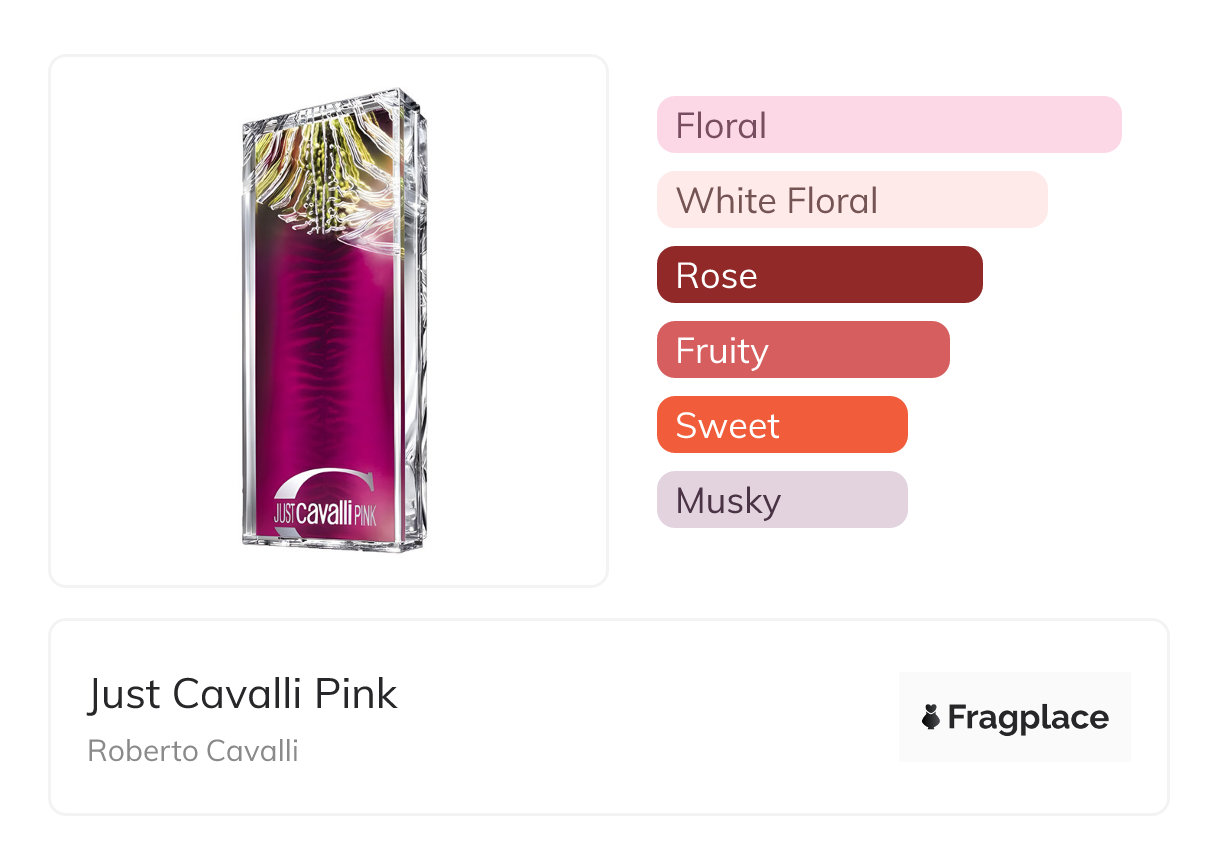Select the White Floral accord bar
The height and width of the screenshot is (864, 1218).
[851, 200]
